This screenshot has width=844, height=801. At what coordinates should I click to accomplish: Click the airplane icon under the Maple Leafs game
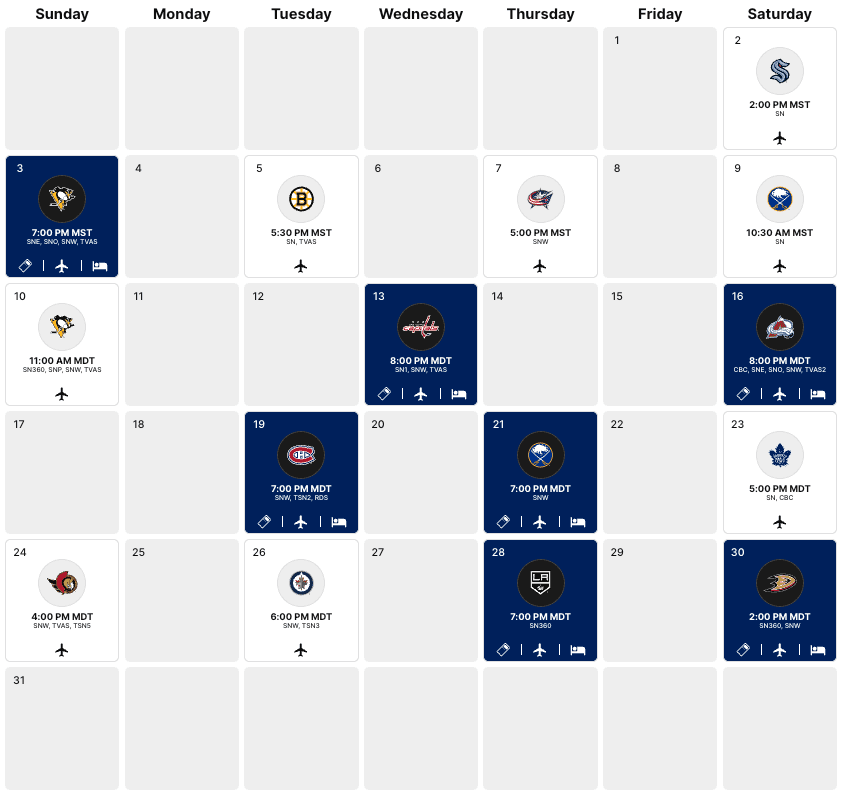(780, 522)
